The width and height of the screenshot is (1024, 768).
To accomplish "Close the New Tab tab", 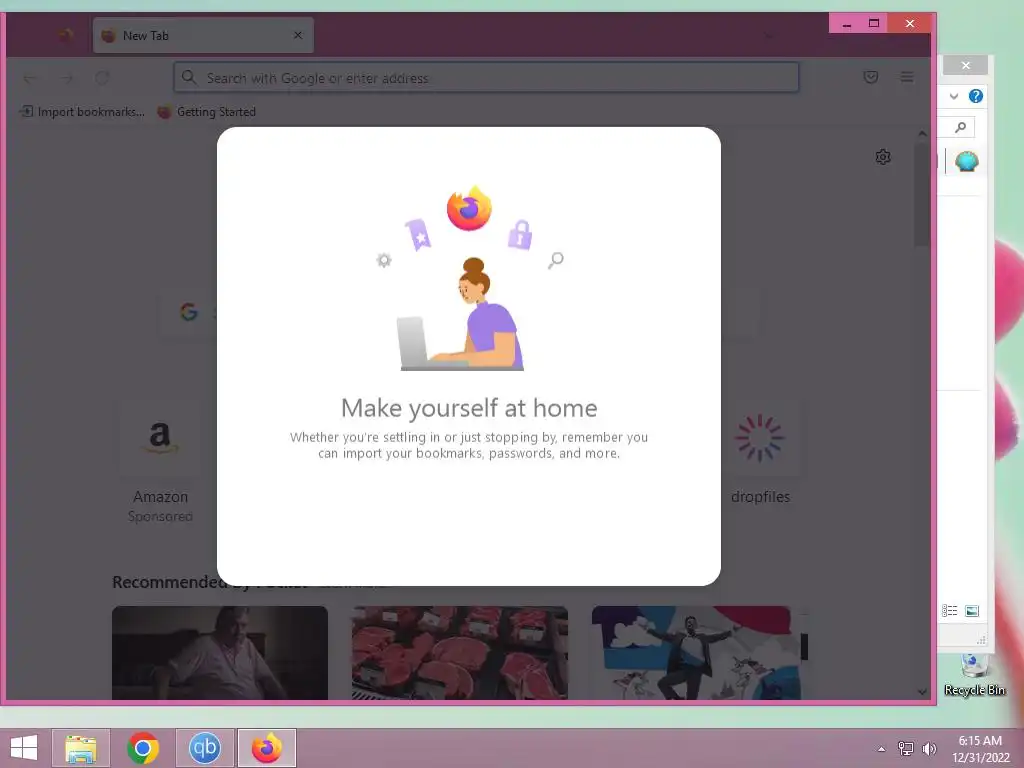I will 298,35.
